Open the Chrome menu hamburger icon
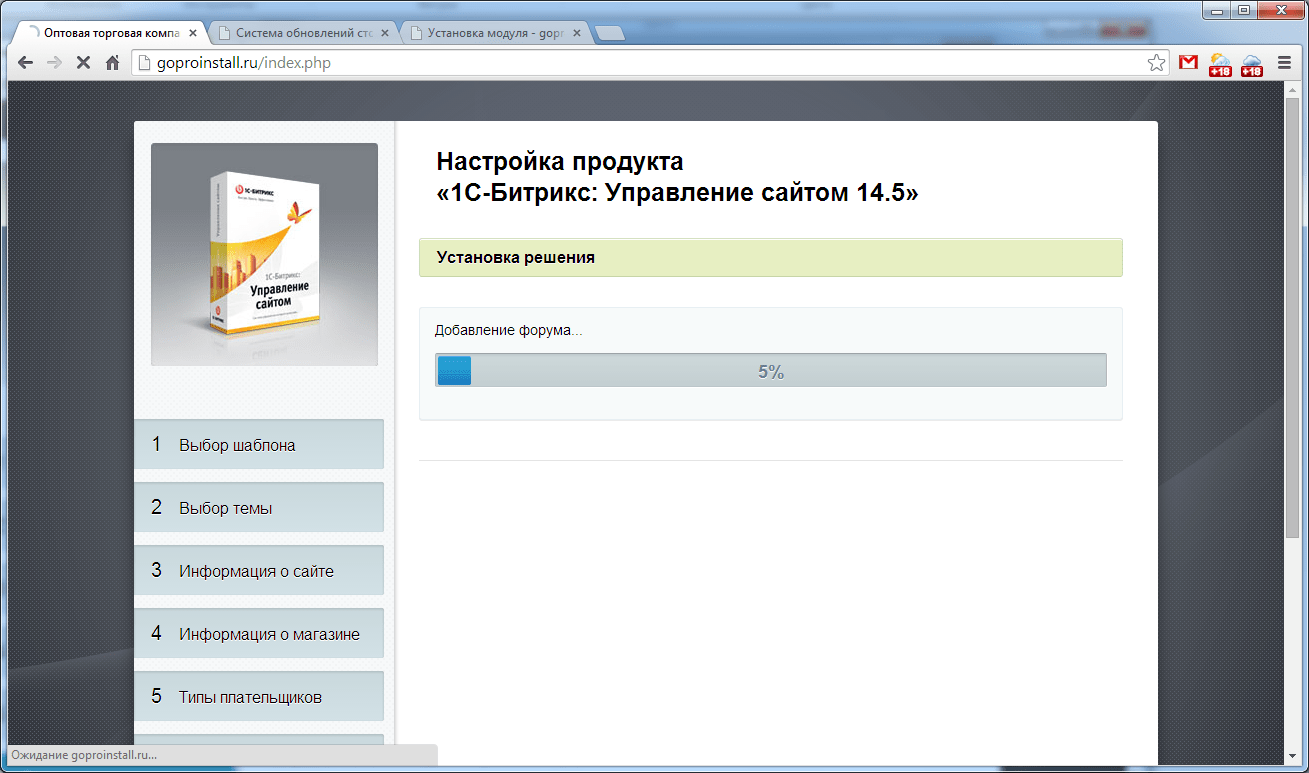Viewport: 1309px width, 773px height. 1284,63
